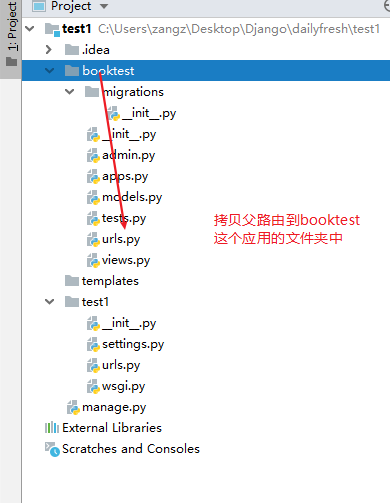Collapse the migrations folder chevron
This screenshot has width=390, height=503.
[x=69, y=92]
